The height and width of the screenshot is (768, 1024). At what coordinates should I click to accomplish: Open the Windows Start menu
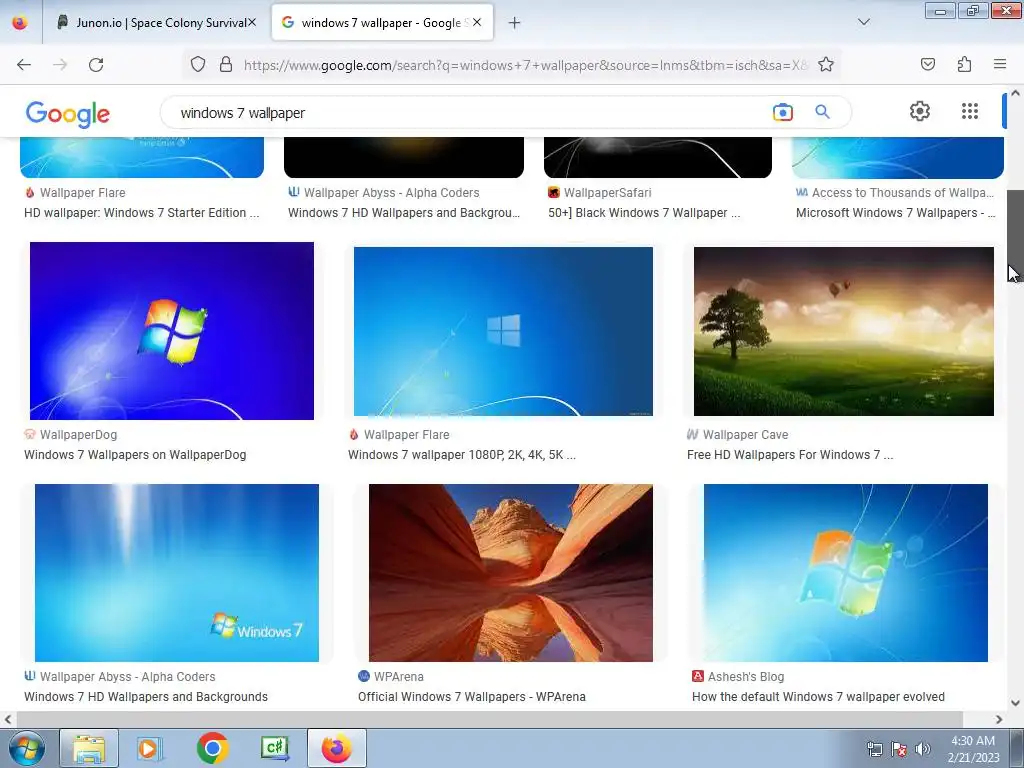click(x=27, y=748)
